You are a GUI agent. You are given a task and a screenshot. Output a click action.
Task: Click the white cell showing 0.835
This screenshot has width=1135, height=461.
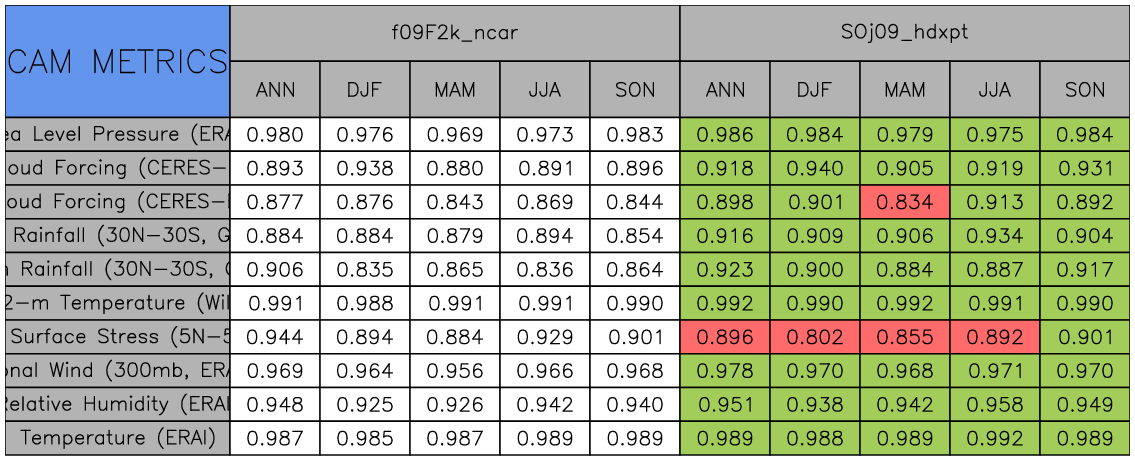tap(365, 270)
